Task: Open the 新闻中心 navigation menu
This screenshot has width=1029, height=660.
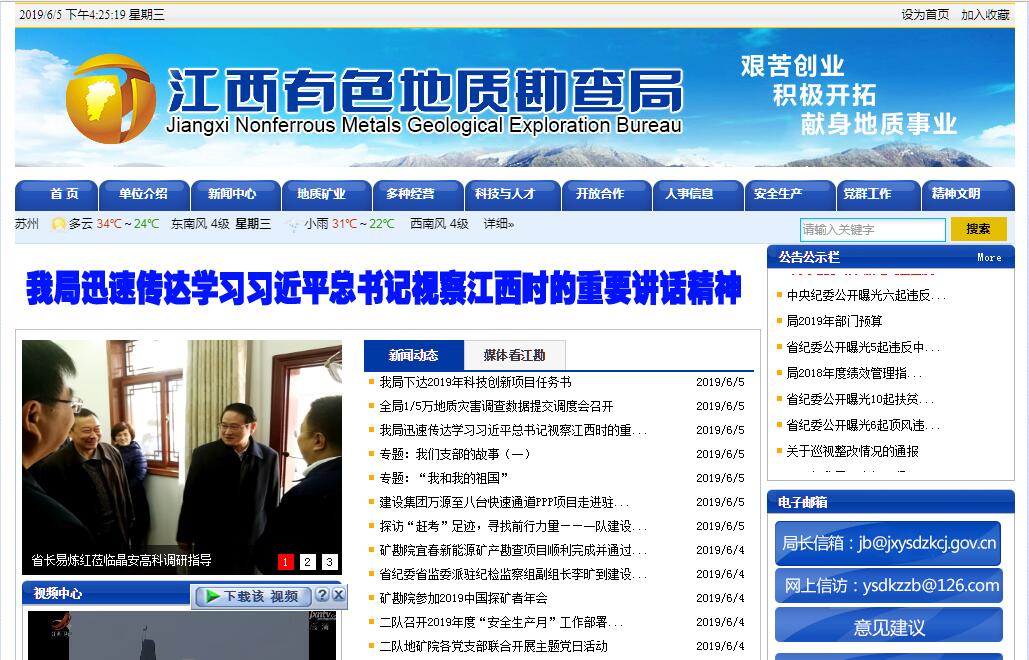Action: tap(235, 194)
